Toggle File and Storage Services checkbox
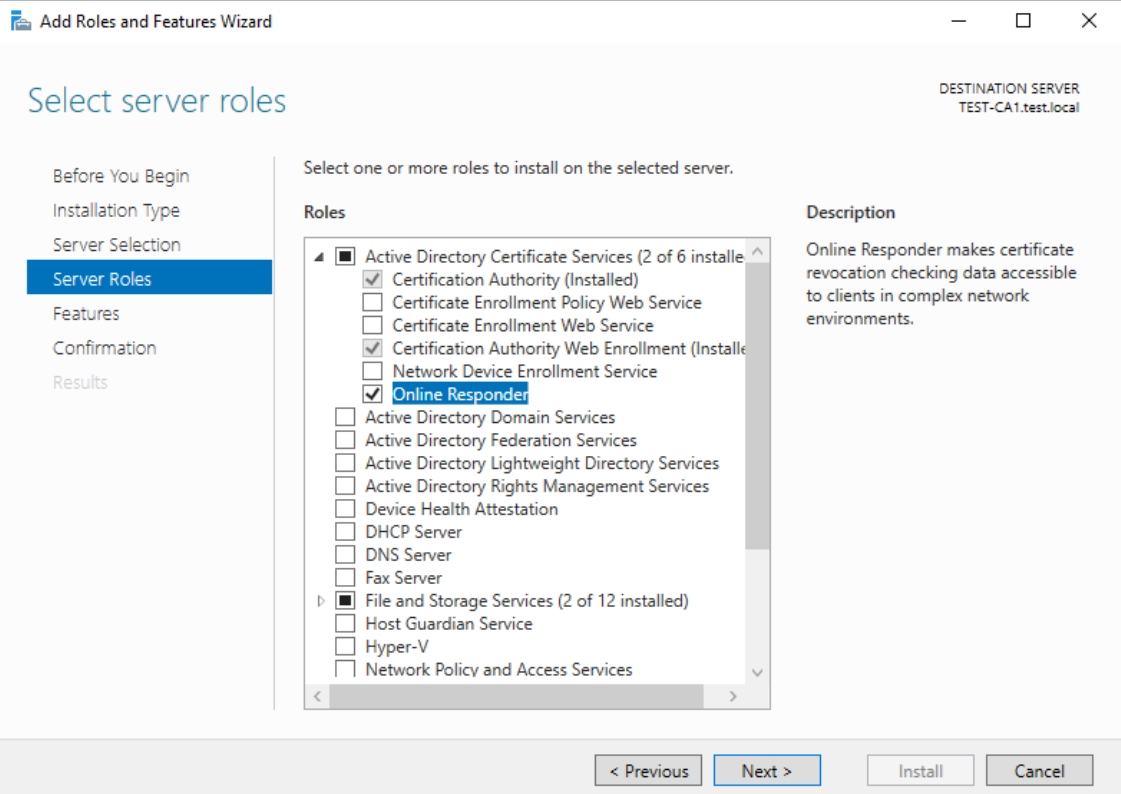Viewport: 1121px width, 794px height. click(x=345, y=600)
